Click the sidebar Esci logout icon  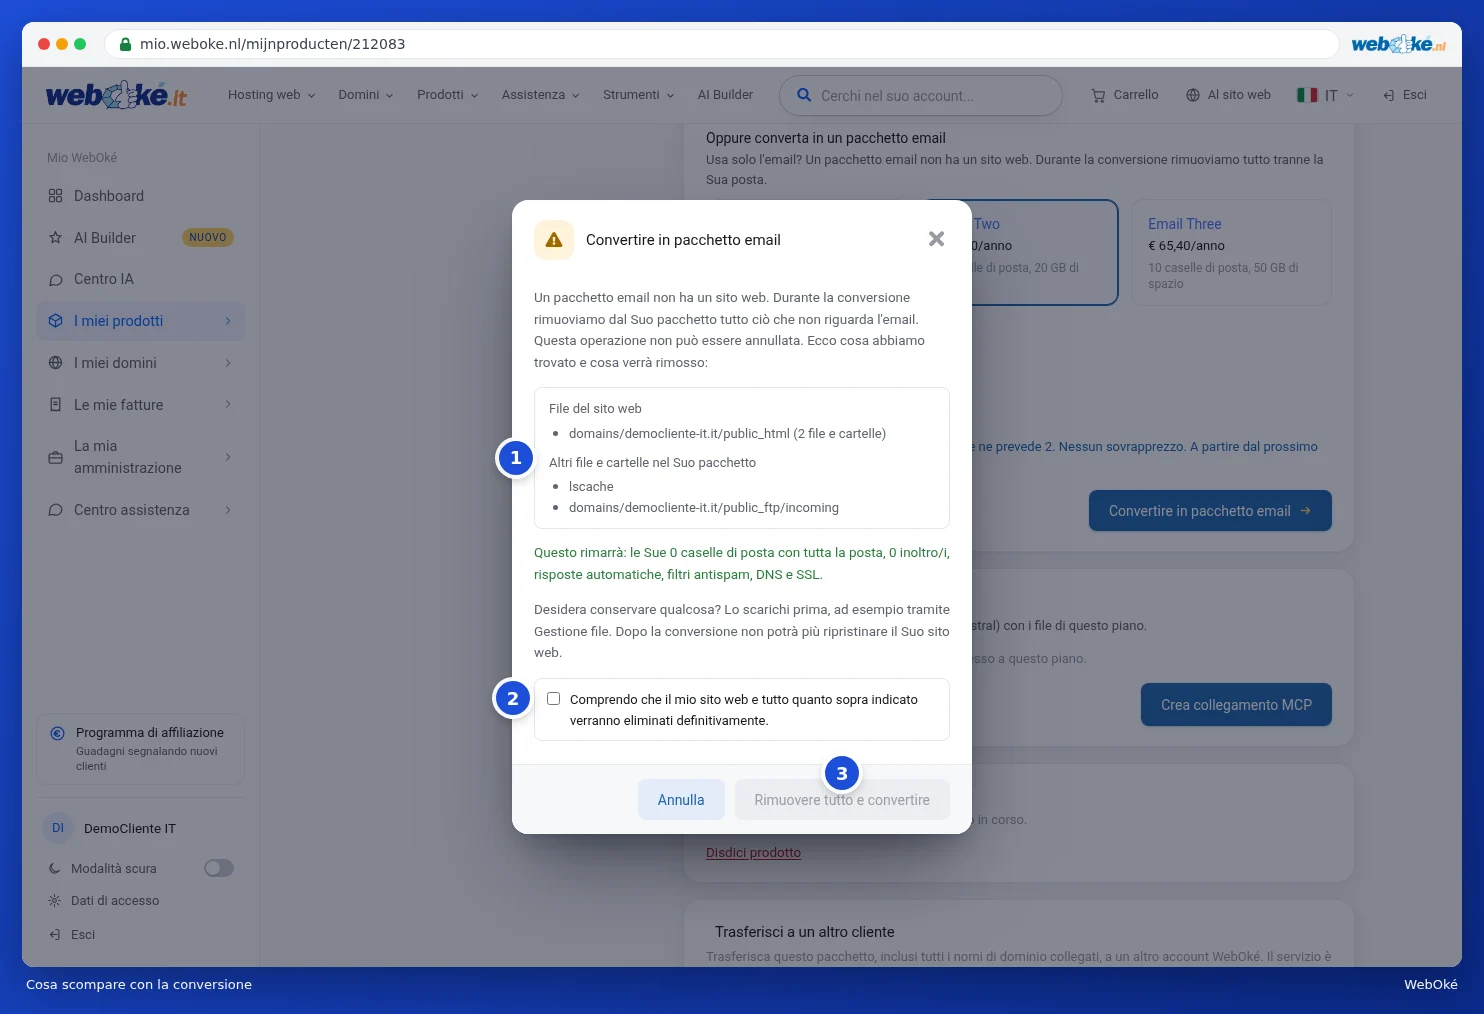(55, 935)
